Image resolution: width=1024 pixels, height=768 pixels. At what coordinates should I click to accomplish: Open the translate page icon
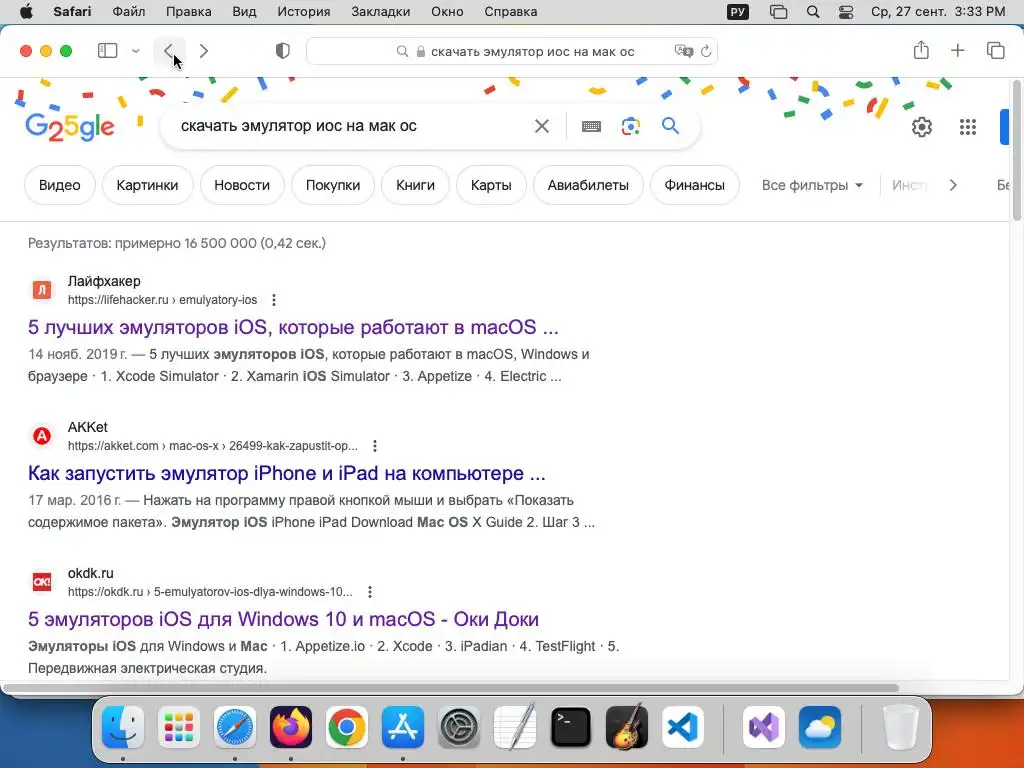pyautogui.click(x=684, y=51)
